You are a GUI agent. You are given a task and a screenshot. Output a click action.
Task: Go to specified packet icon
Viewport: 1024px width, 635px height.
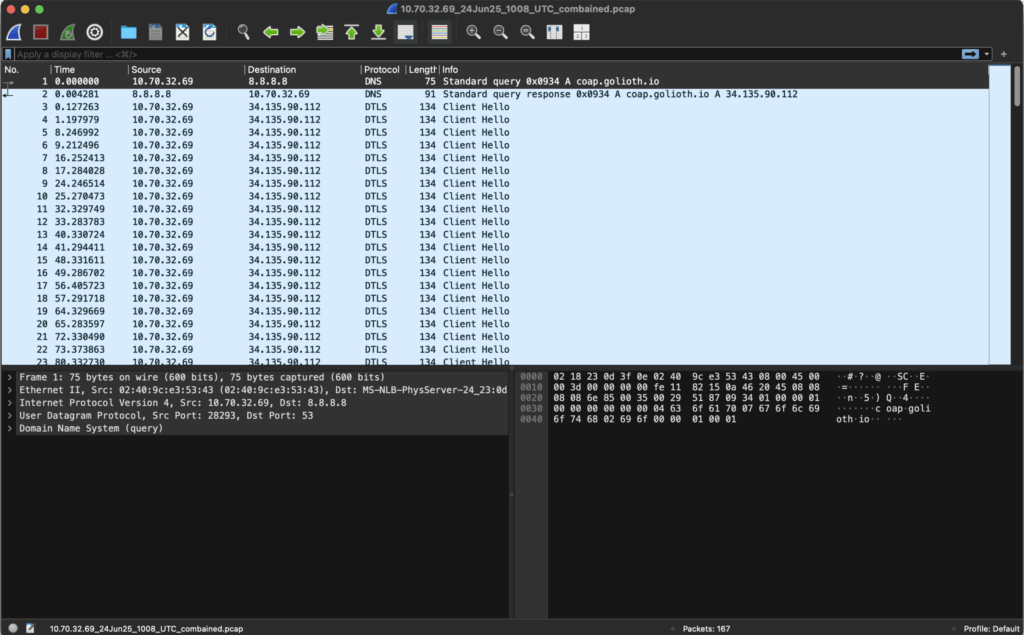[325, 32]
